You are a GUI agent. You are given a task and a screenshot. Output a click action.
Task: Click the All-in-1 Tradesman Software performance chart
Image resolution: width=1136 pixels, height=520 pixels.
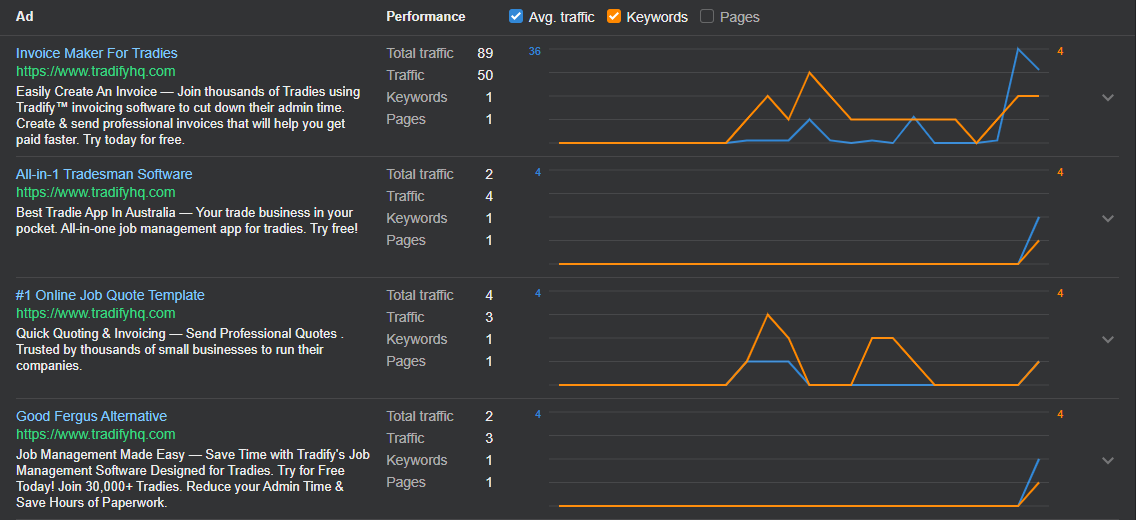pyautogui.click(x=798, y=217)
